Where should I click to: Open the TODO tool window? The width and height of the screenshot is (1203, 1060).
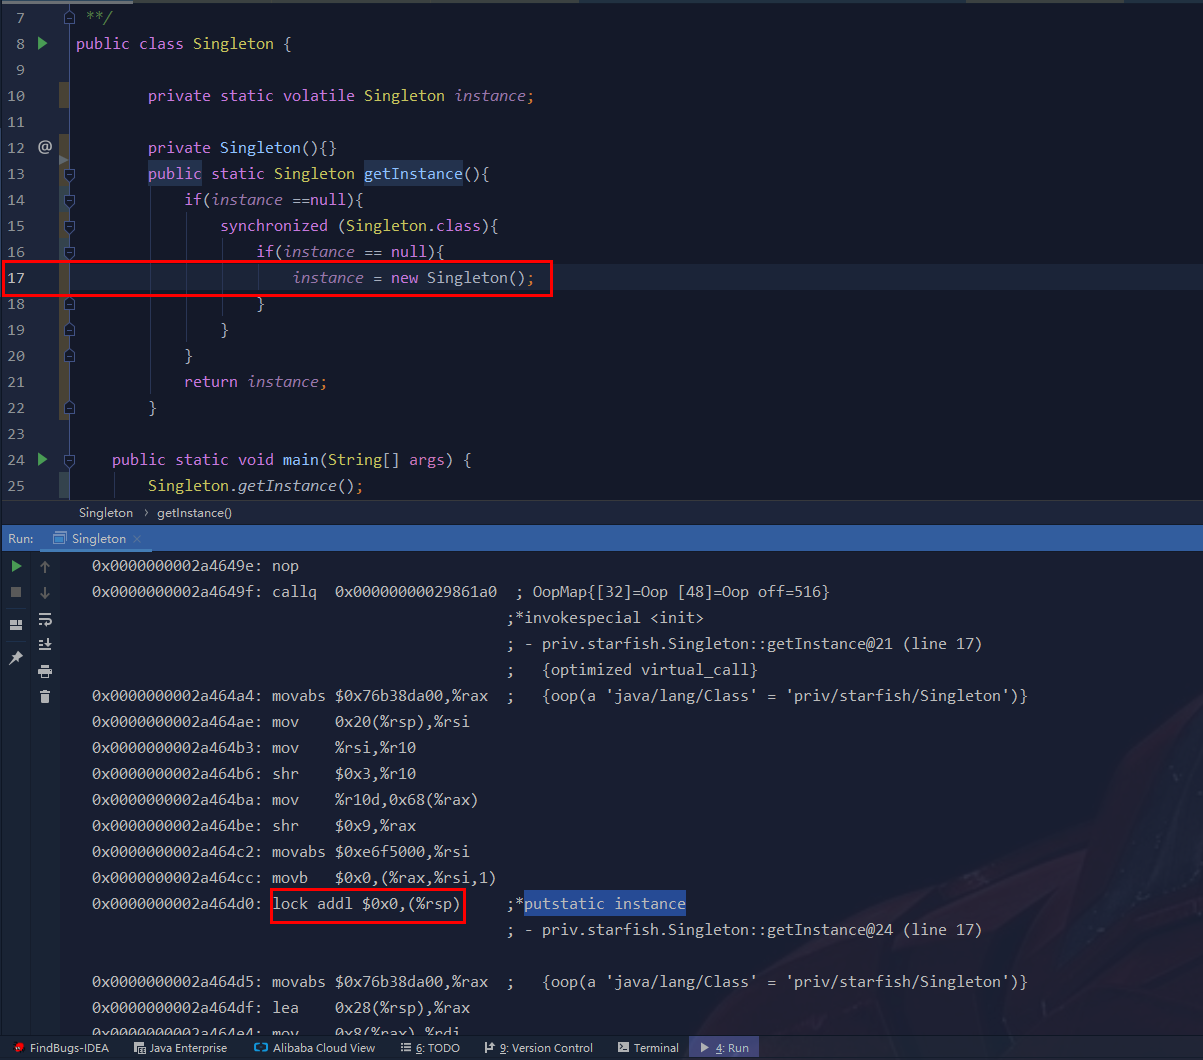coord(430,1048)
